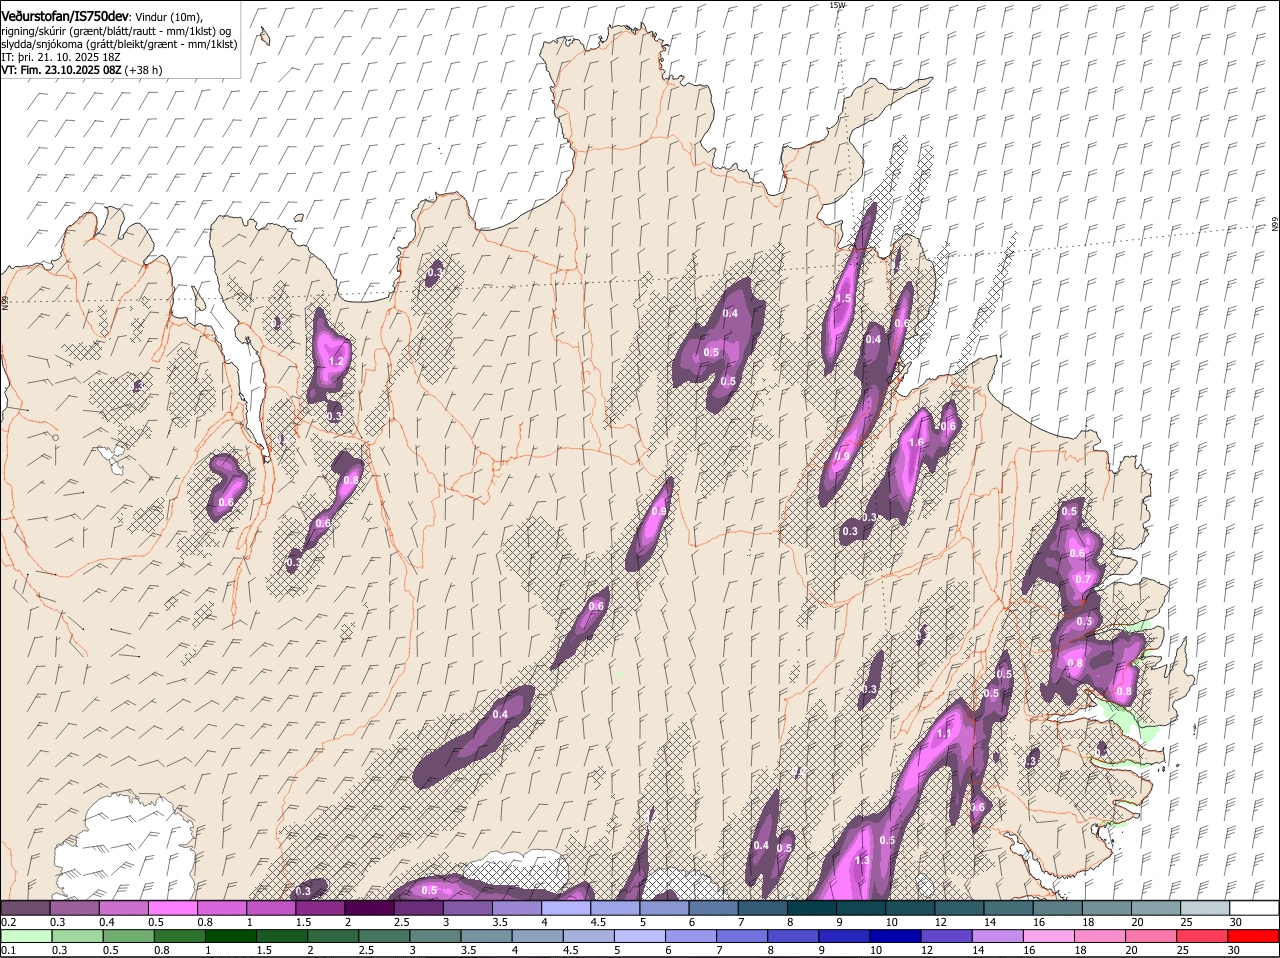Click the 'IT: þri. 21. 10. 2025 18Z' line
The width and height of the screenshot is (1280, 958).
(x=61, y=57)
